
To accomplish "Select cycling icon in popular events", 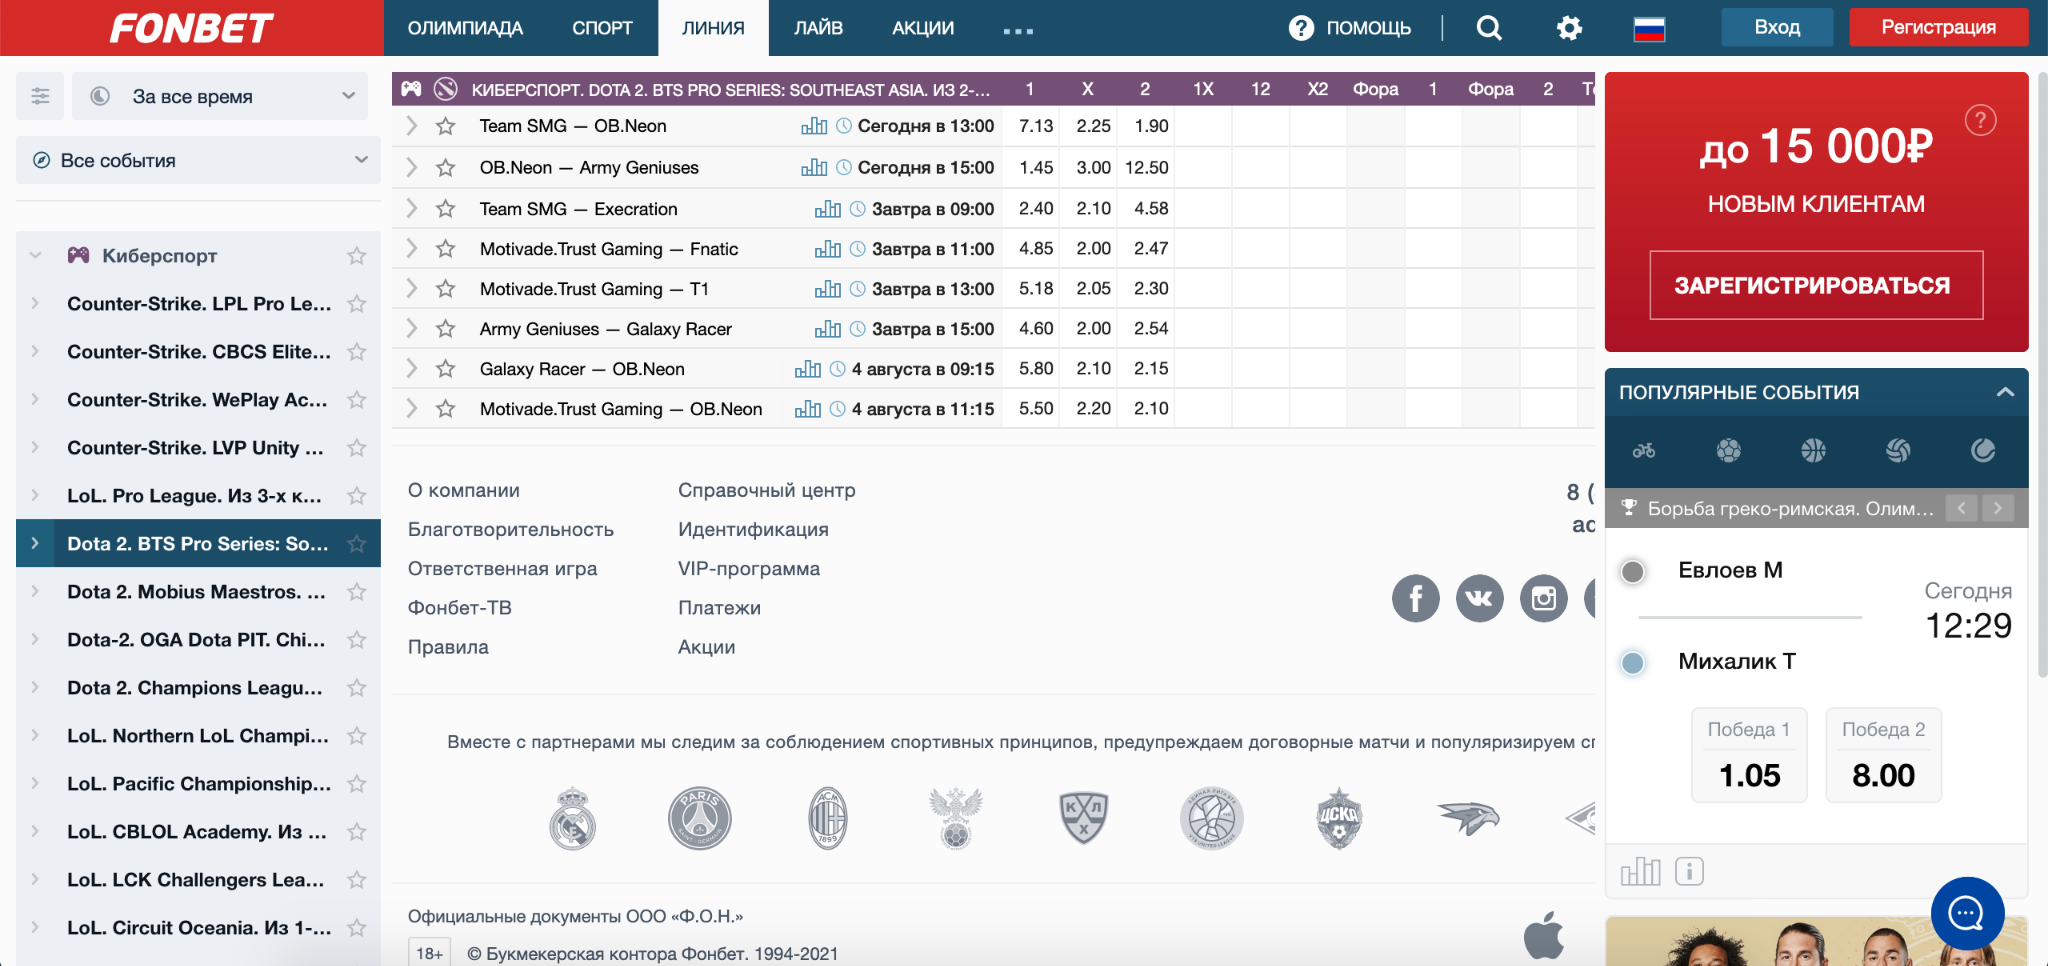I will tap(1644, 451).
